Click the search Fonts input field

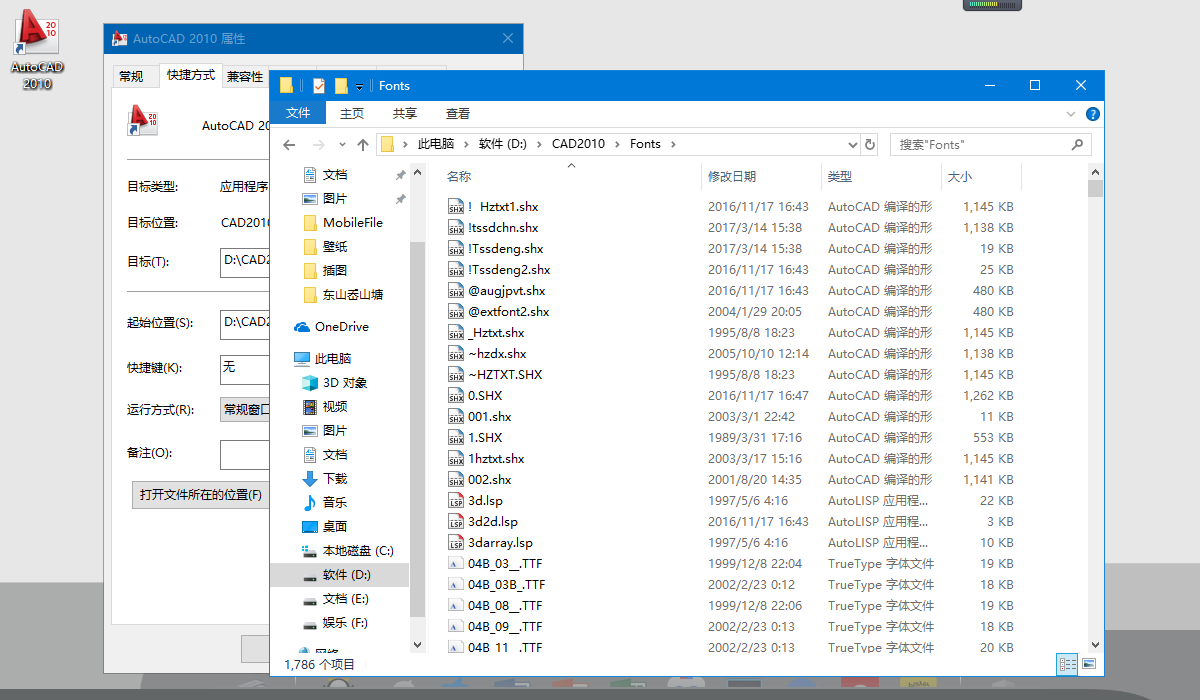(x=980, y=144)
